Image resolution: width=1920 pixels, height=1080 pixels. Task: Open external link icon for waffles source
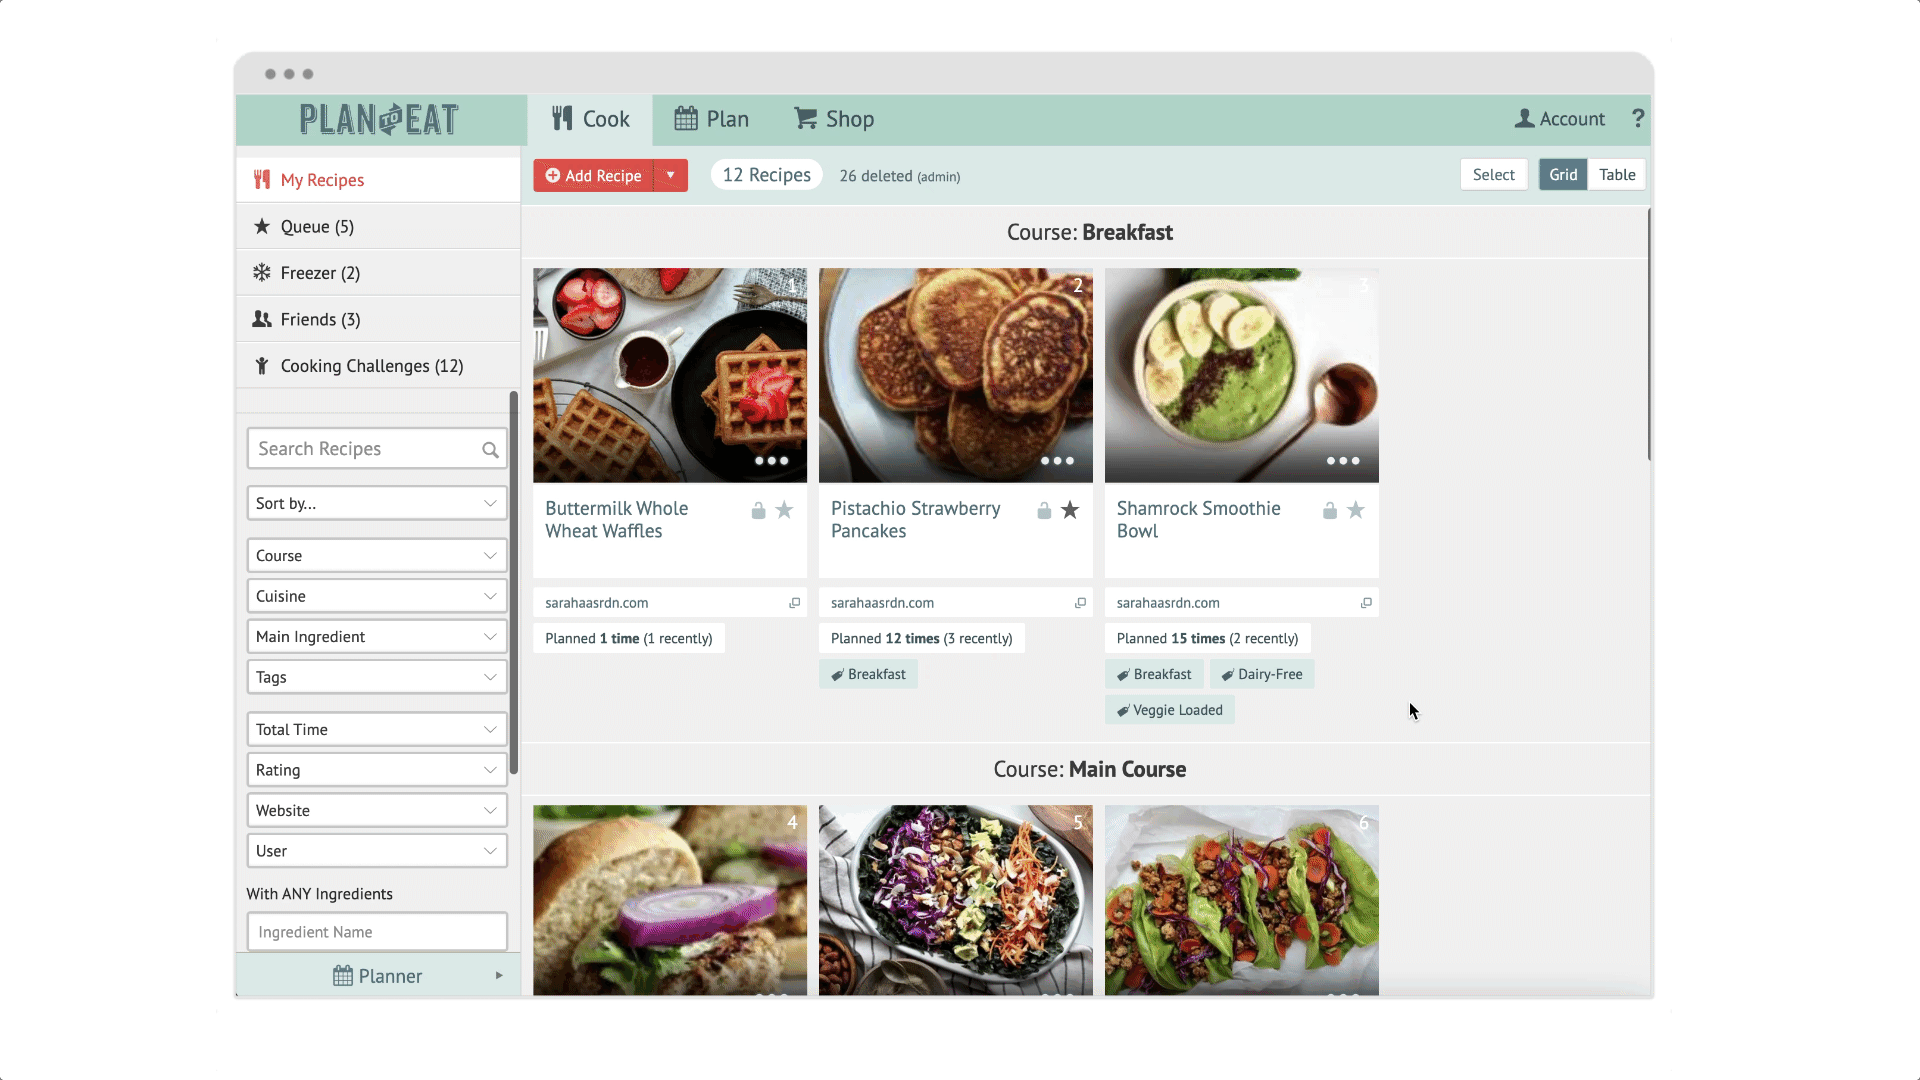click(795, 603)
